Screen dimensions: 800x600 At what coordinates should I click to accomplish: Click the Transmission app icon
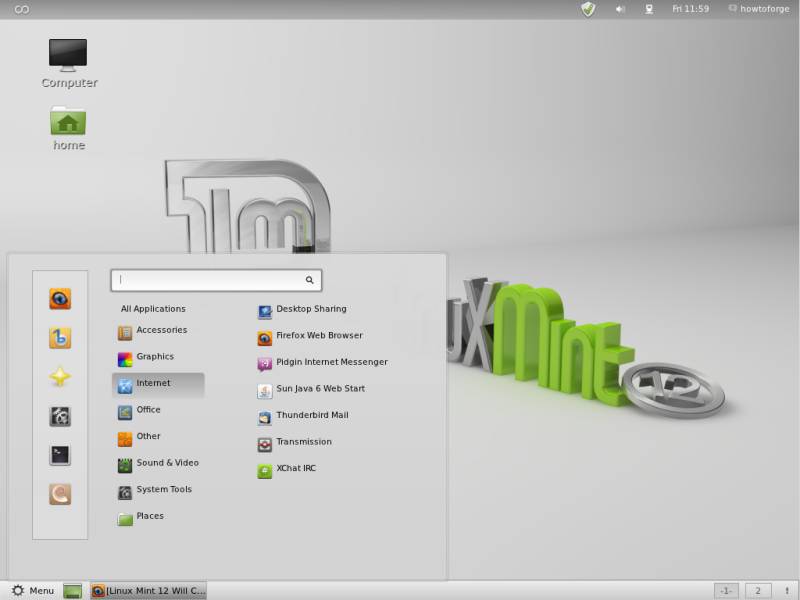click(265, 444)
